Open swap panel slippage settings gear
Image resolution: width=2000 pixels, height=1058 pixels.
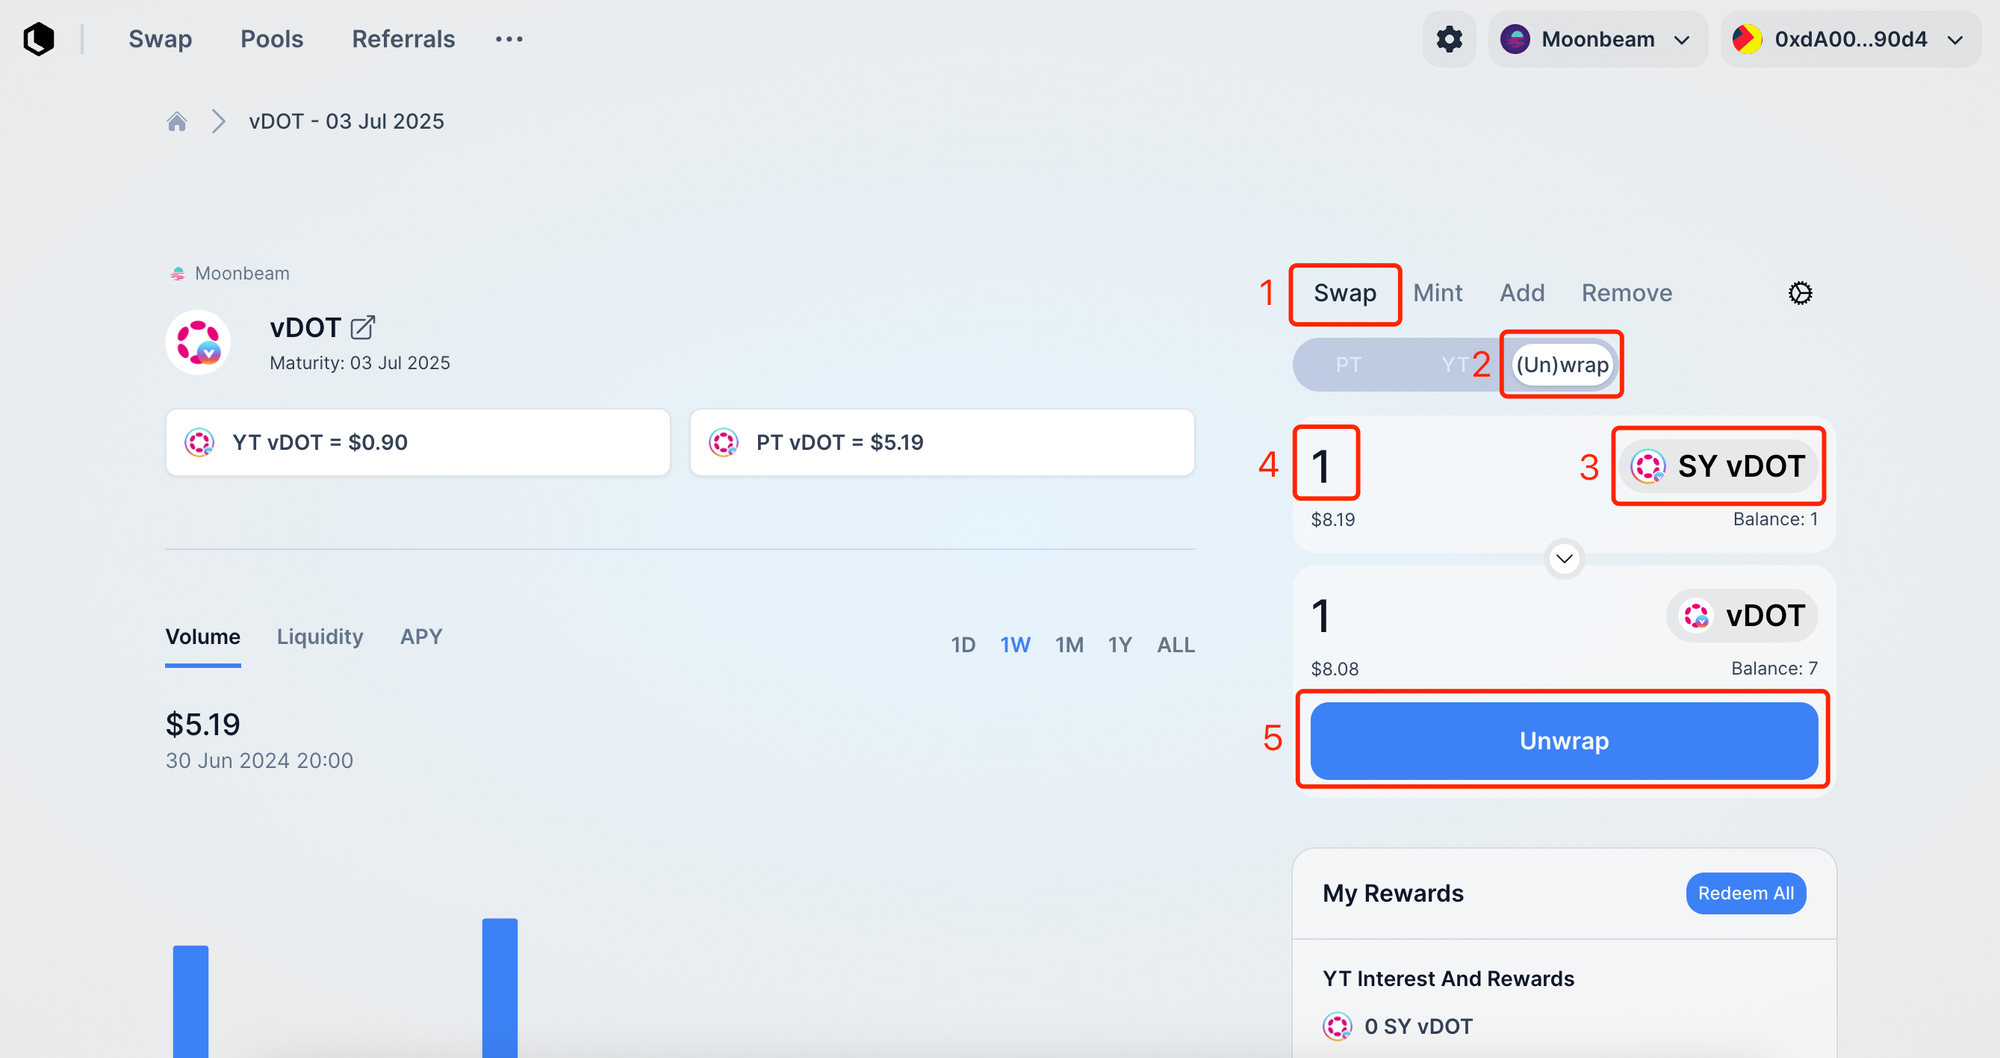click(1800, 293)
